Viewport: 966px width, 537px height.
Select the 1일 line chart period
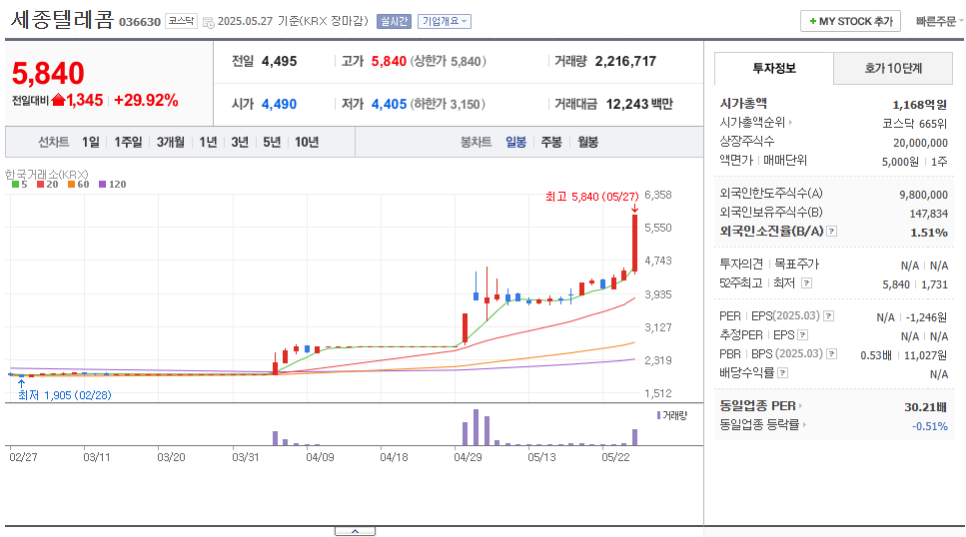91,142
